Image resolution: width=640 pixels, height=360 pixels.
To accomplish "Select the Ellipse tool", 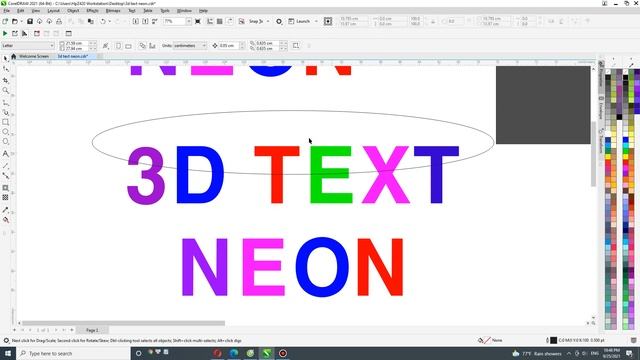I will 6,132.
